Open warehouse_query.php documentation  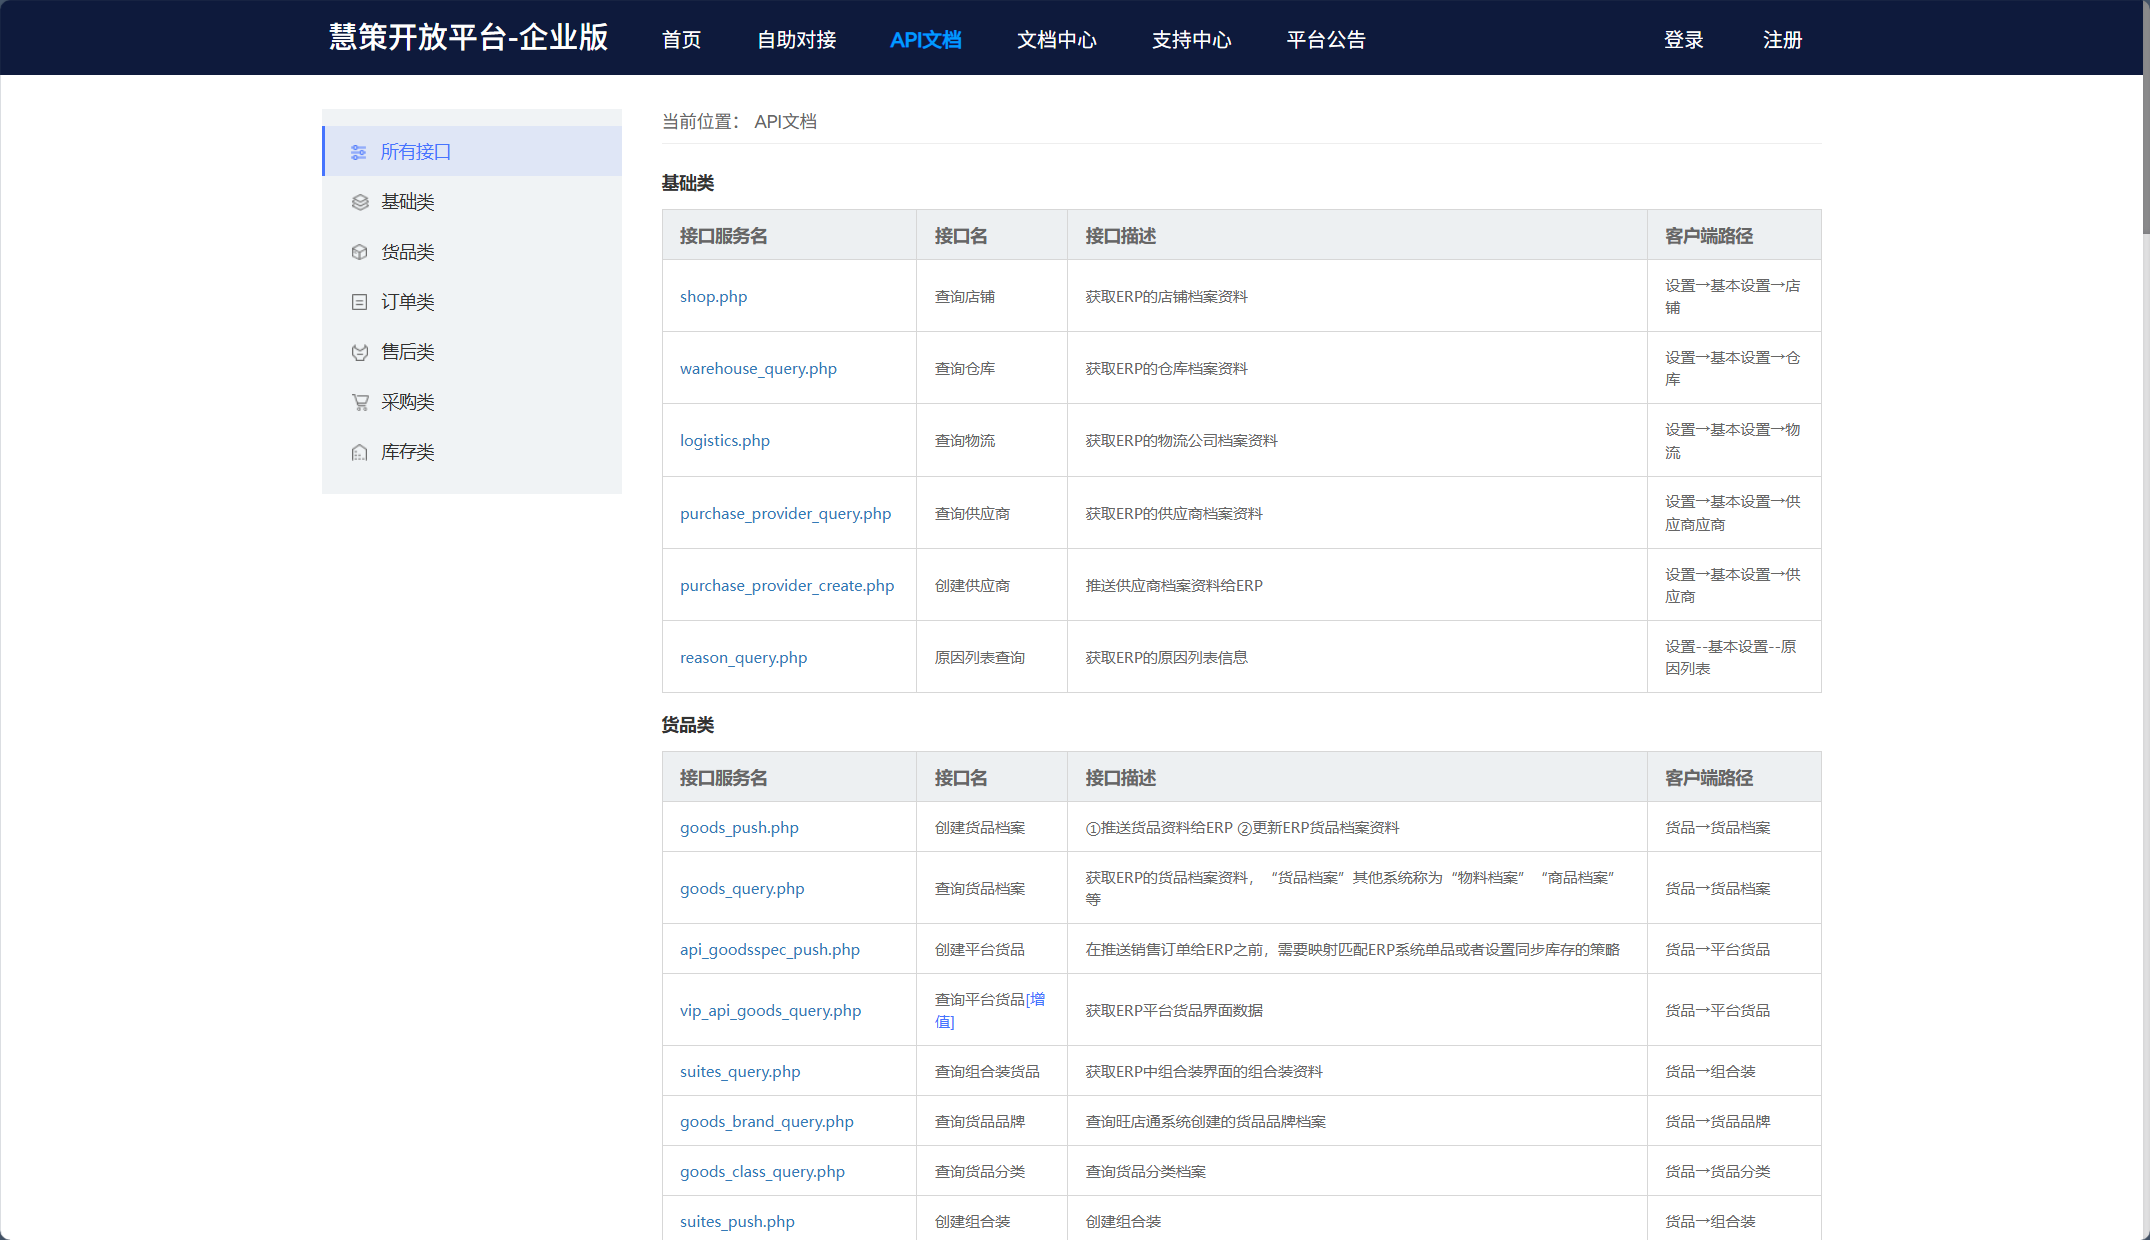758,368
